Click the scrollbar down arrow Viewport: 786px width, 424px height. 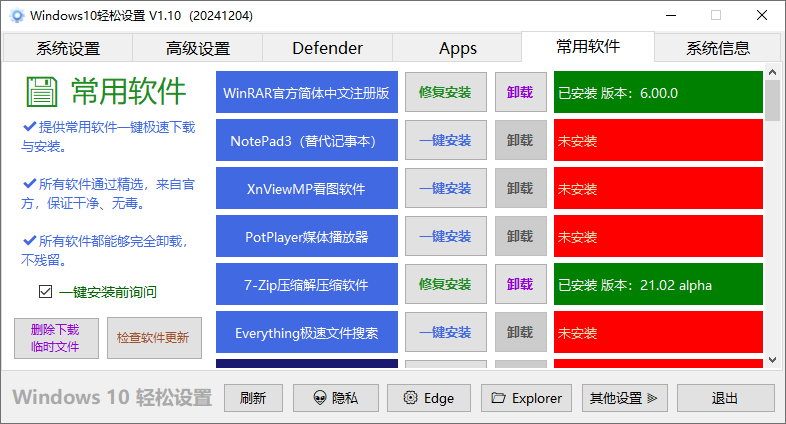tap(772, 360)
